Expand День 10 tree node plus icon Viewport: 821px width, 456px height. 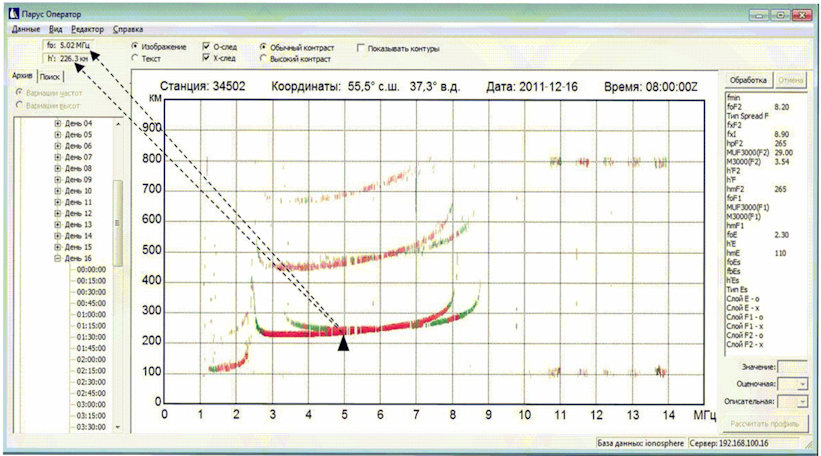pos(58,191)
